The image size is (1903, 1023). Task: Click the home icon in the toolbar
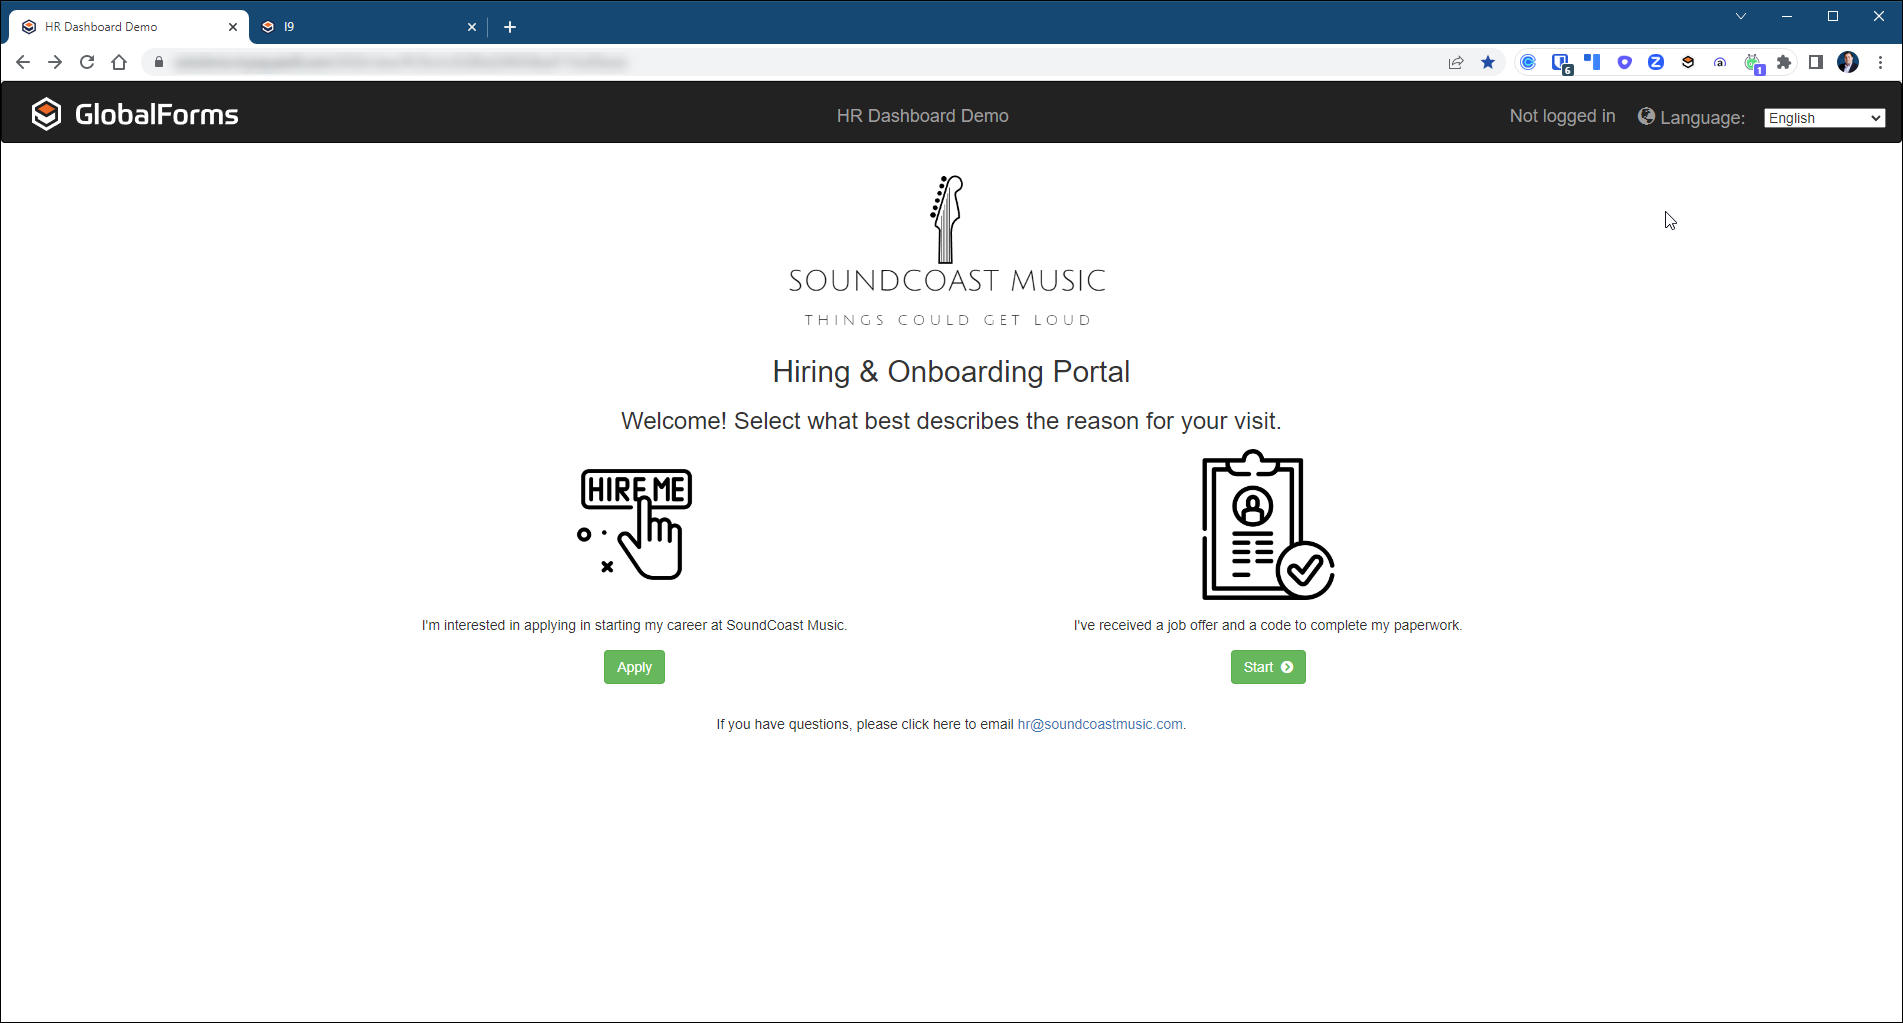tap(119, 62)
